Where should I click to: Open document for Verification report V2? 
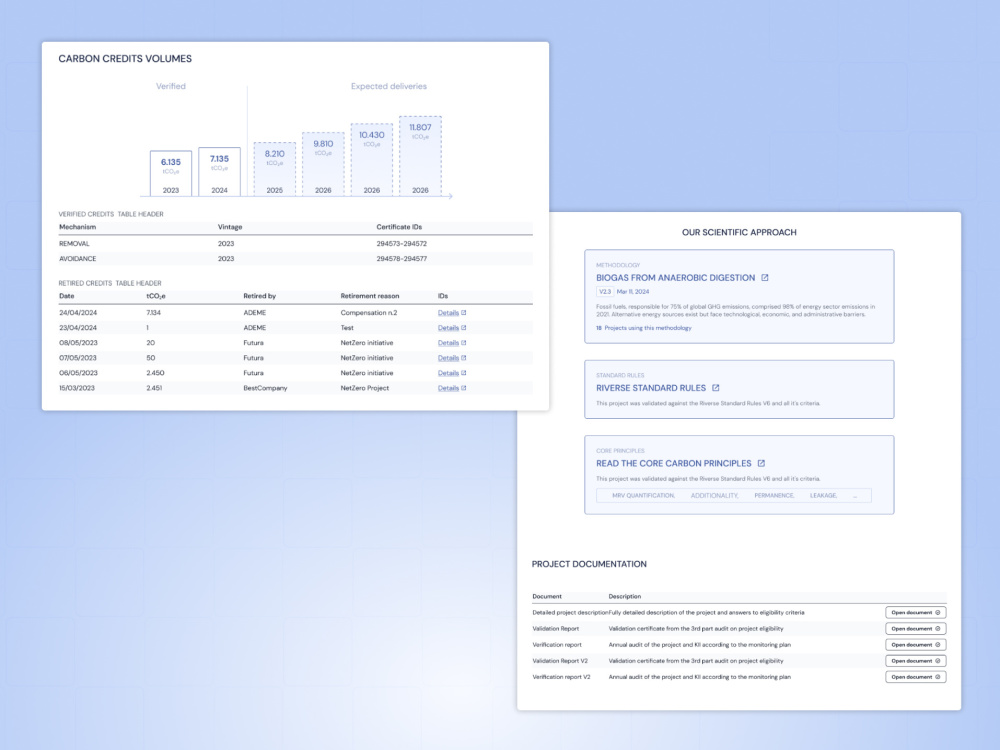coord(915,677)
